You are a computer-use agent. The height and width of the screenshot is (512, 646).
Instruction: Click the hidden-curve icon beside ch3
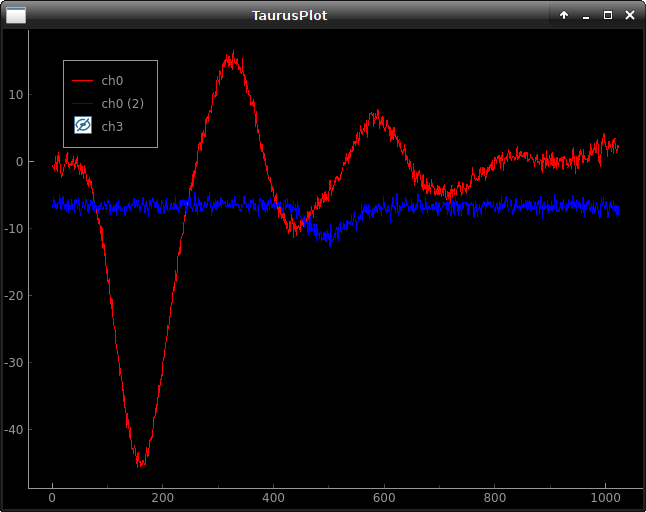click(83, 125)
